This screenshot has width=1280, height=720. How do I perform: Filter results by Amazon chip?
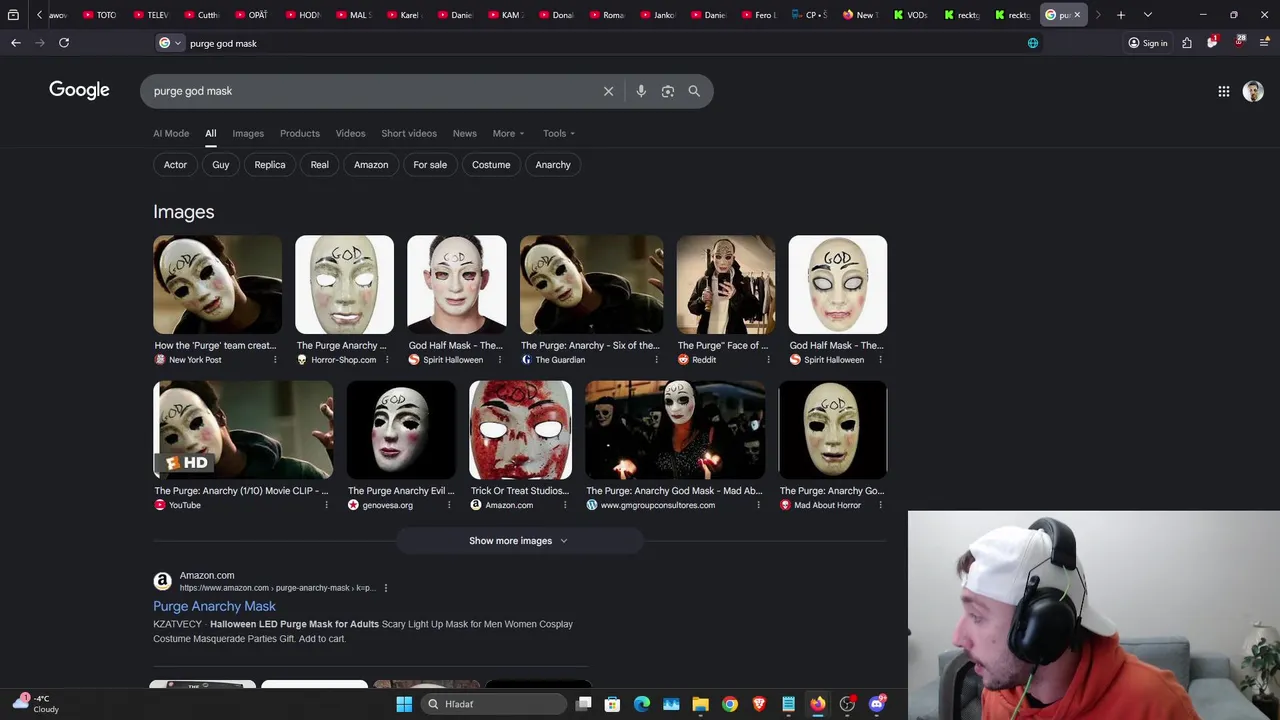pyautogui.click(x=371, y=165)
